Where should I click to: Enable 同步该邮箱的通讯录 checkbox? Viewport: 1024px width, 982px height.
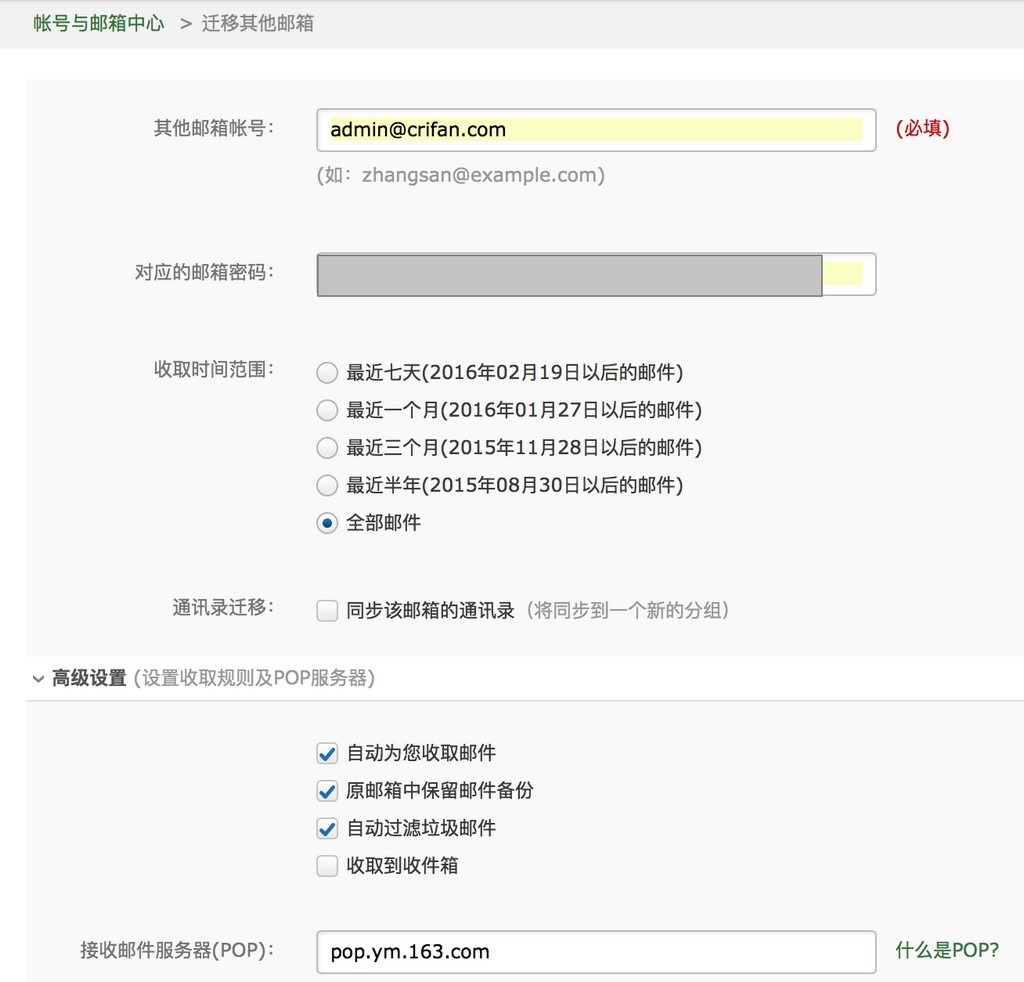pyautogui.click(x=327, y=611)
